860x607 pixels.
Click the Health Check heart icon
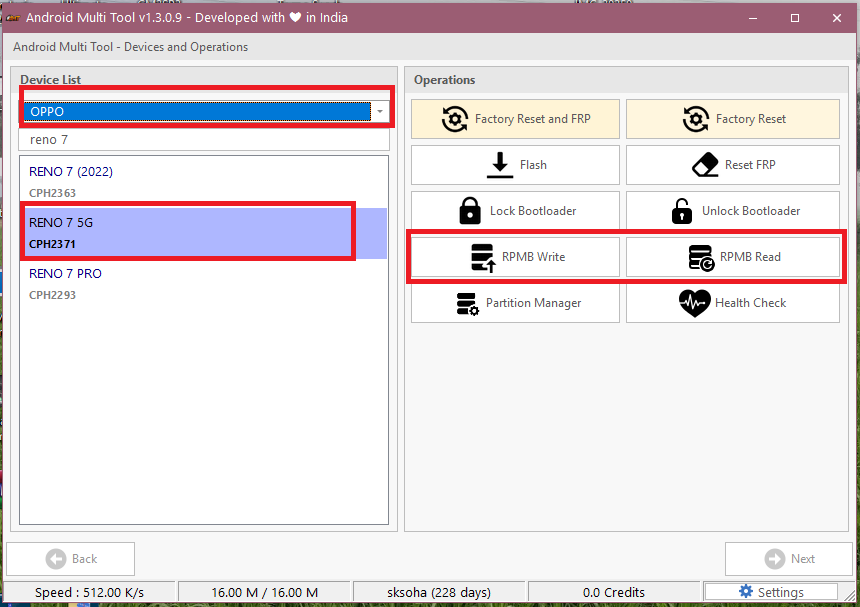tap(694, 303)
